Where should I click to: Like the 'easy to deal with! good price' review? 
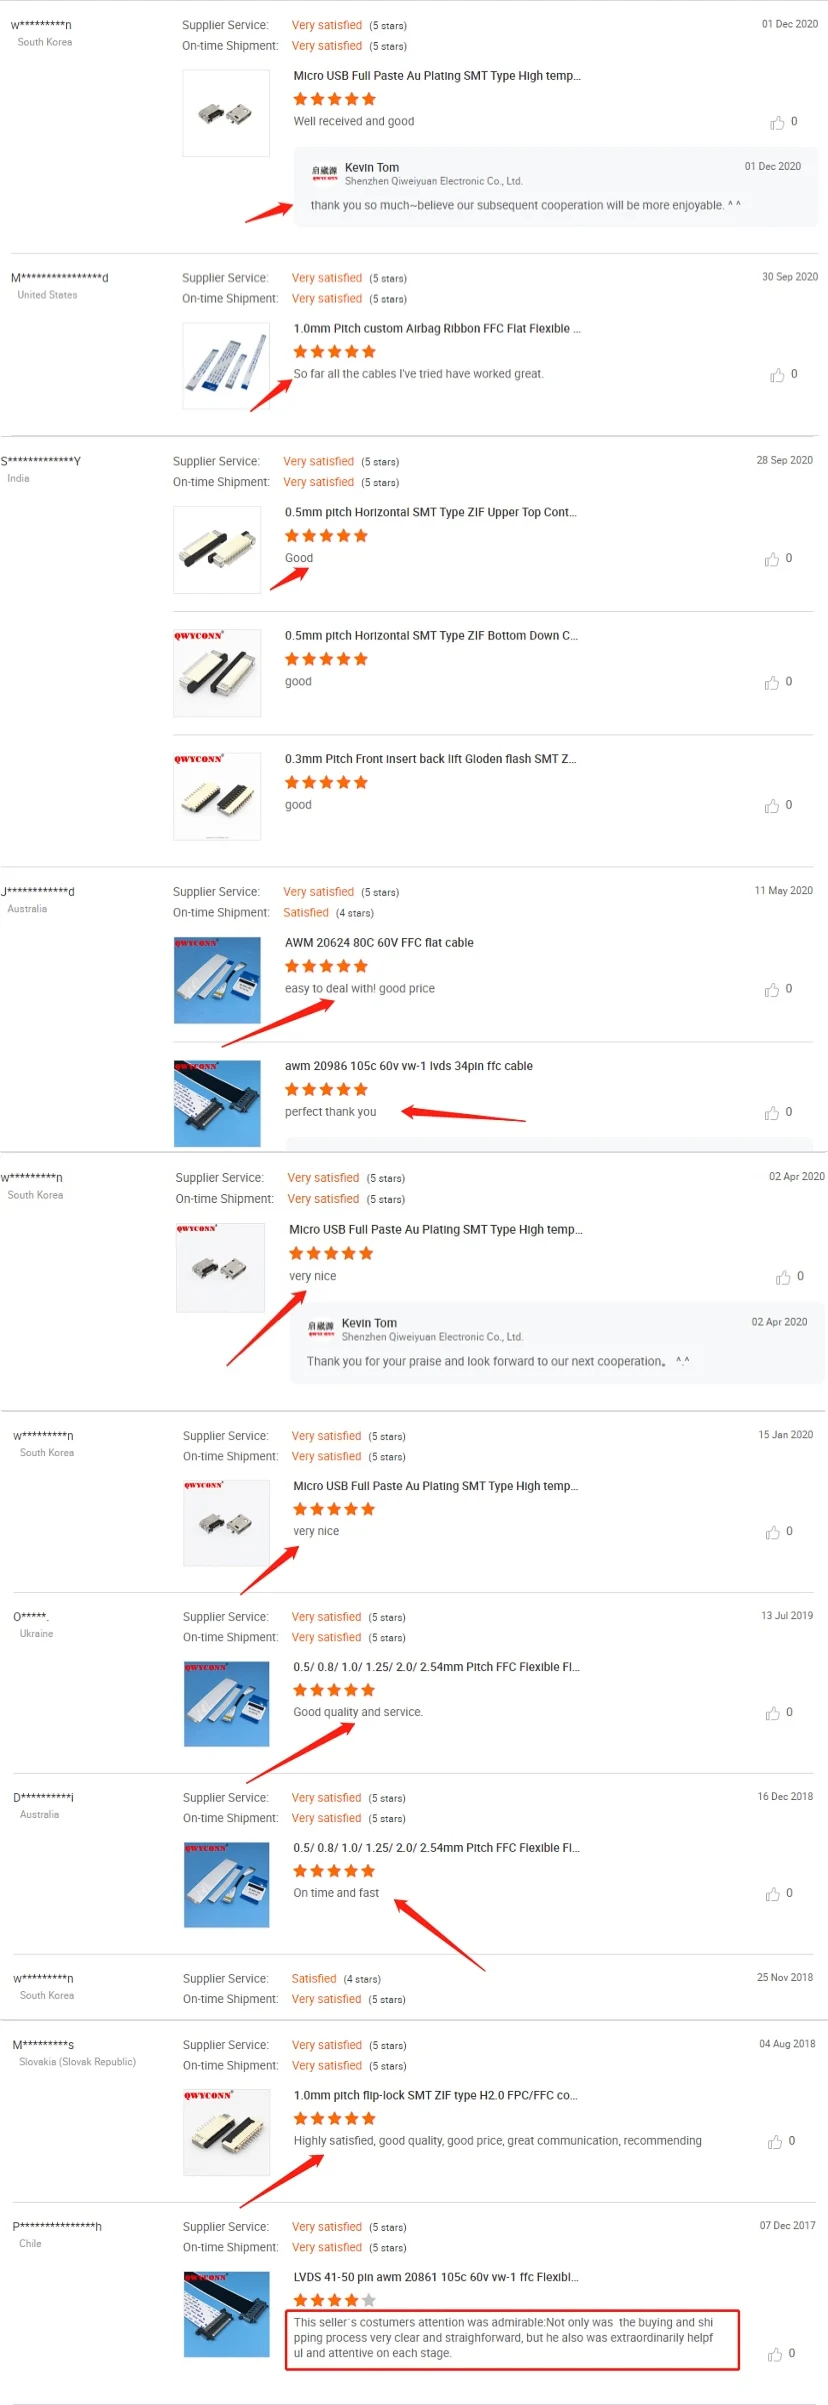[772, 990]
